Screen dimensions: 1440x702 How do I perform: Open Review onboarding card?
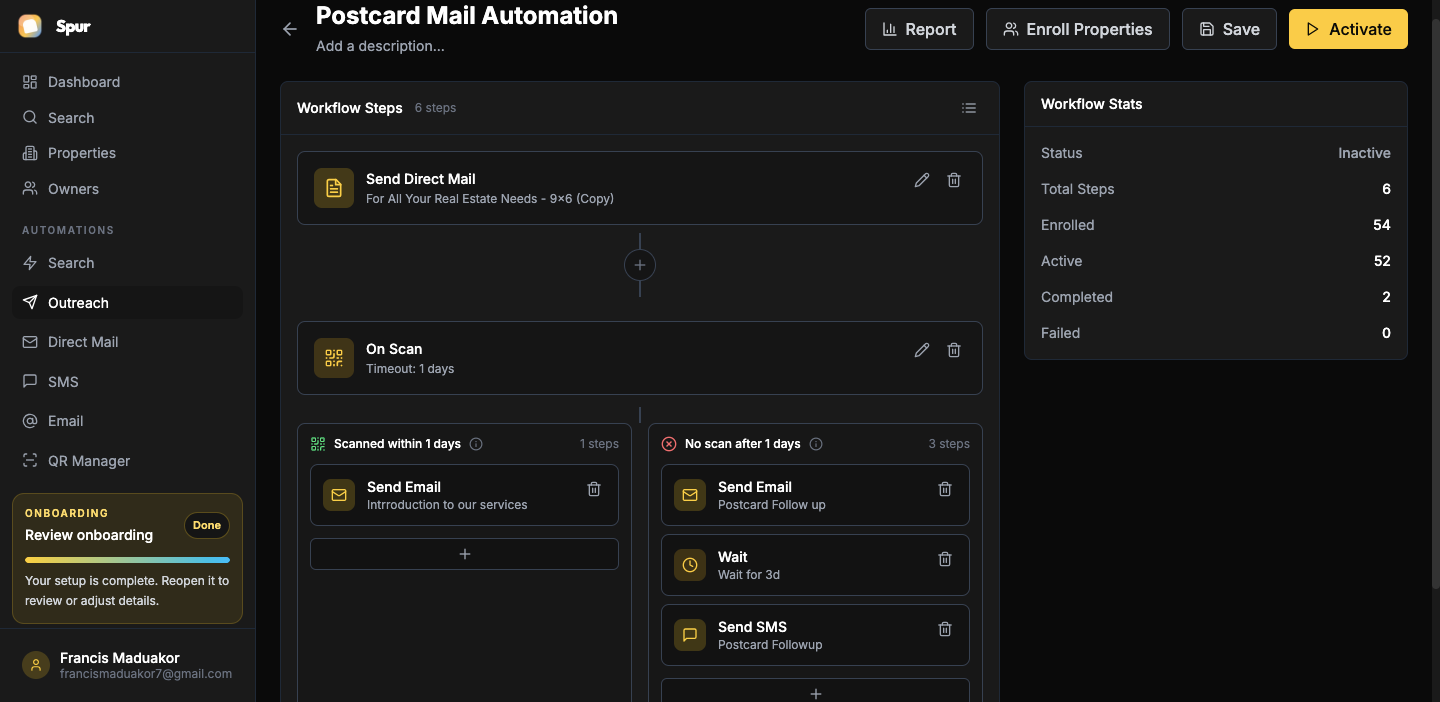[x=127, y=558]
